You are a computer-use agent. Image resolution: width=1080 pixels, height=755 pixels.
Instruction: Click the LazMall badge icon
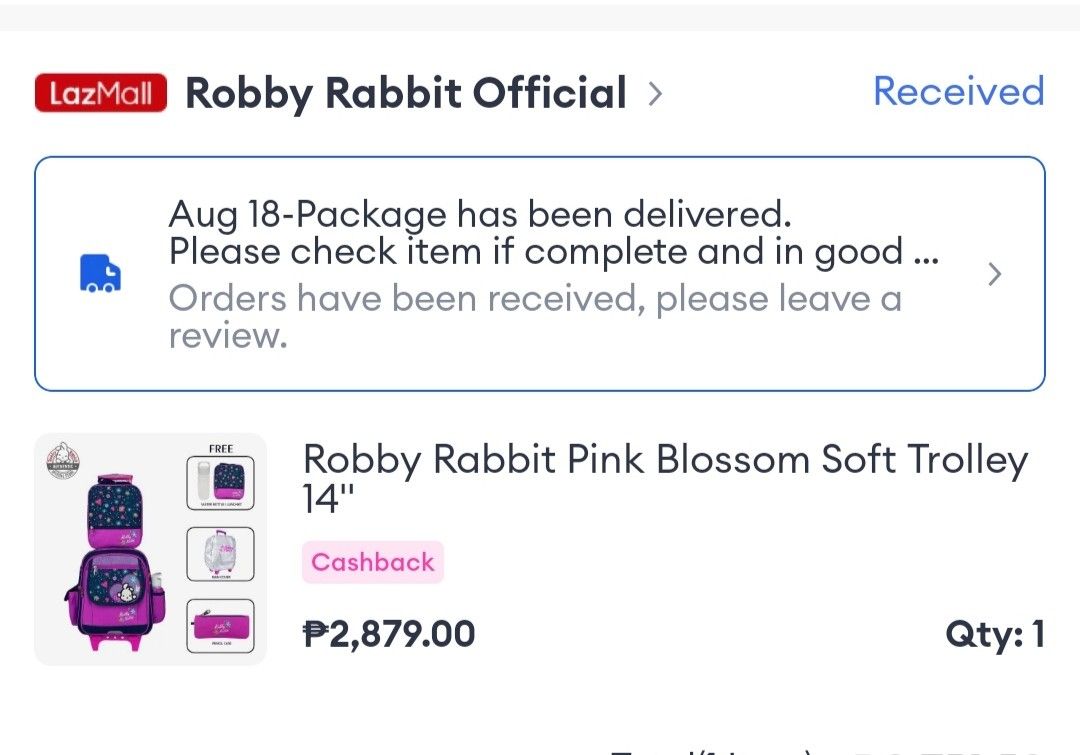pos(100,92)
